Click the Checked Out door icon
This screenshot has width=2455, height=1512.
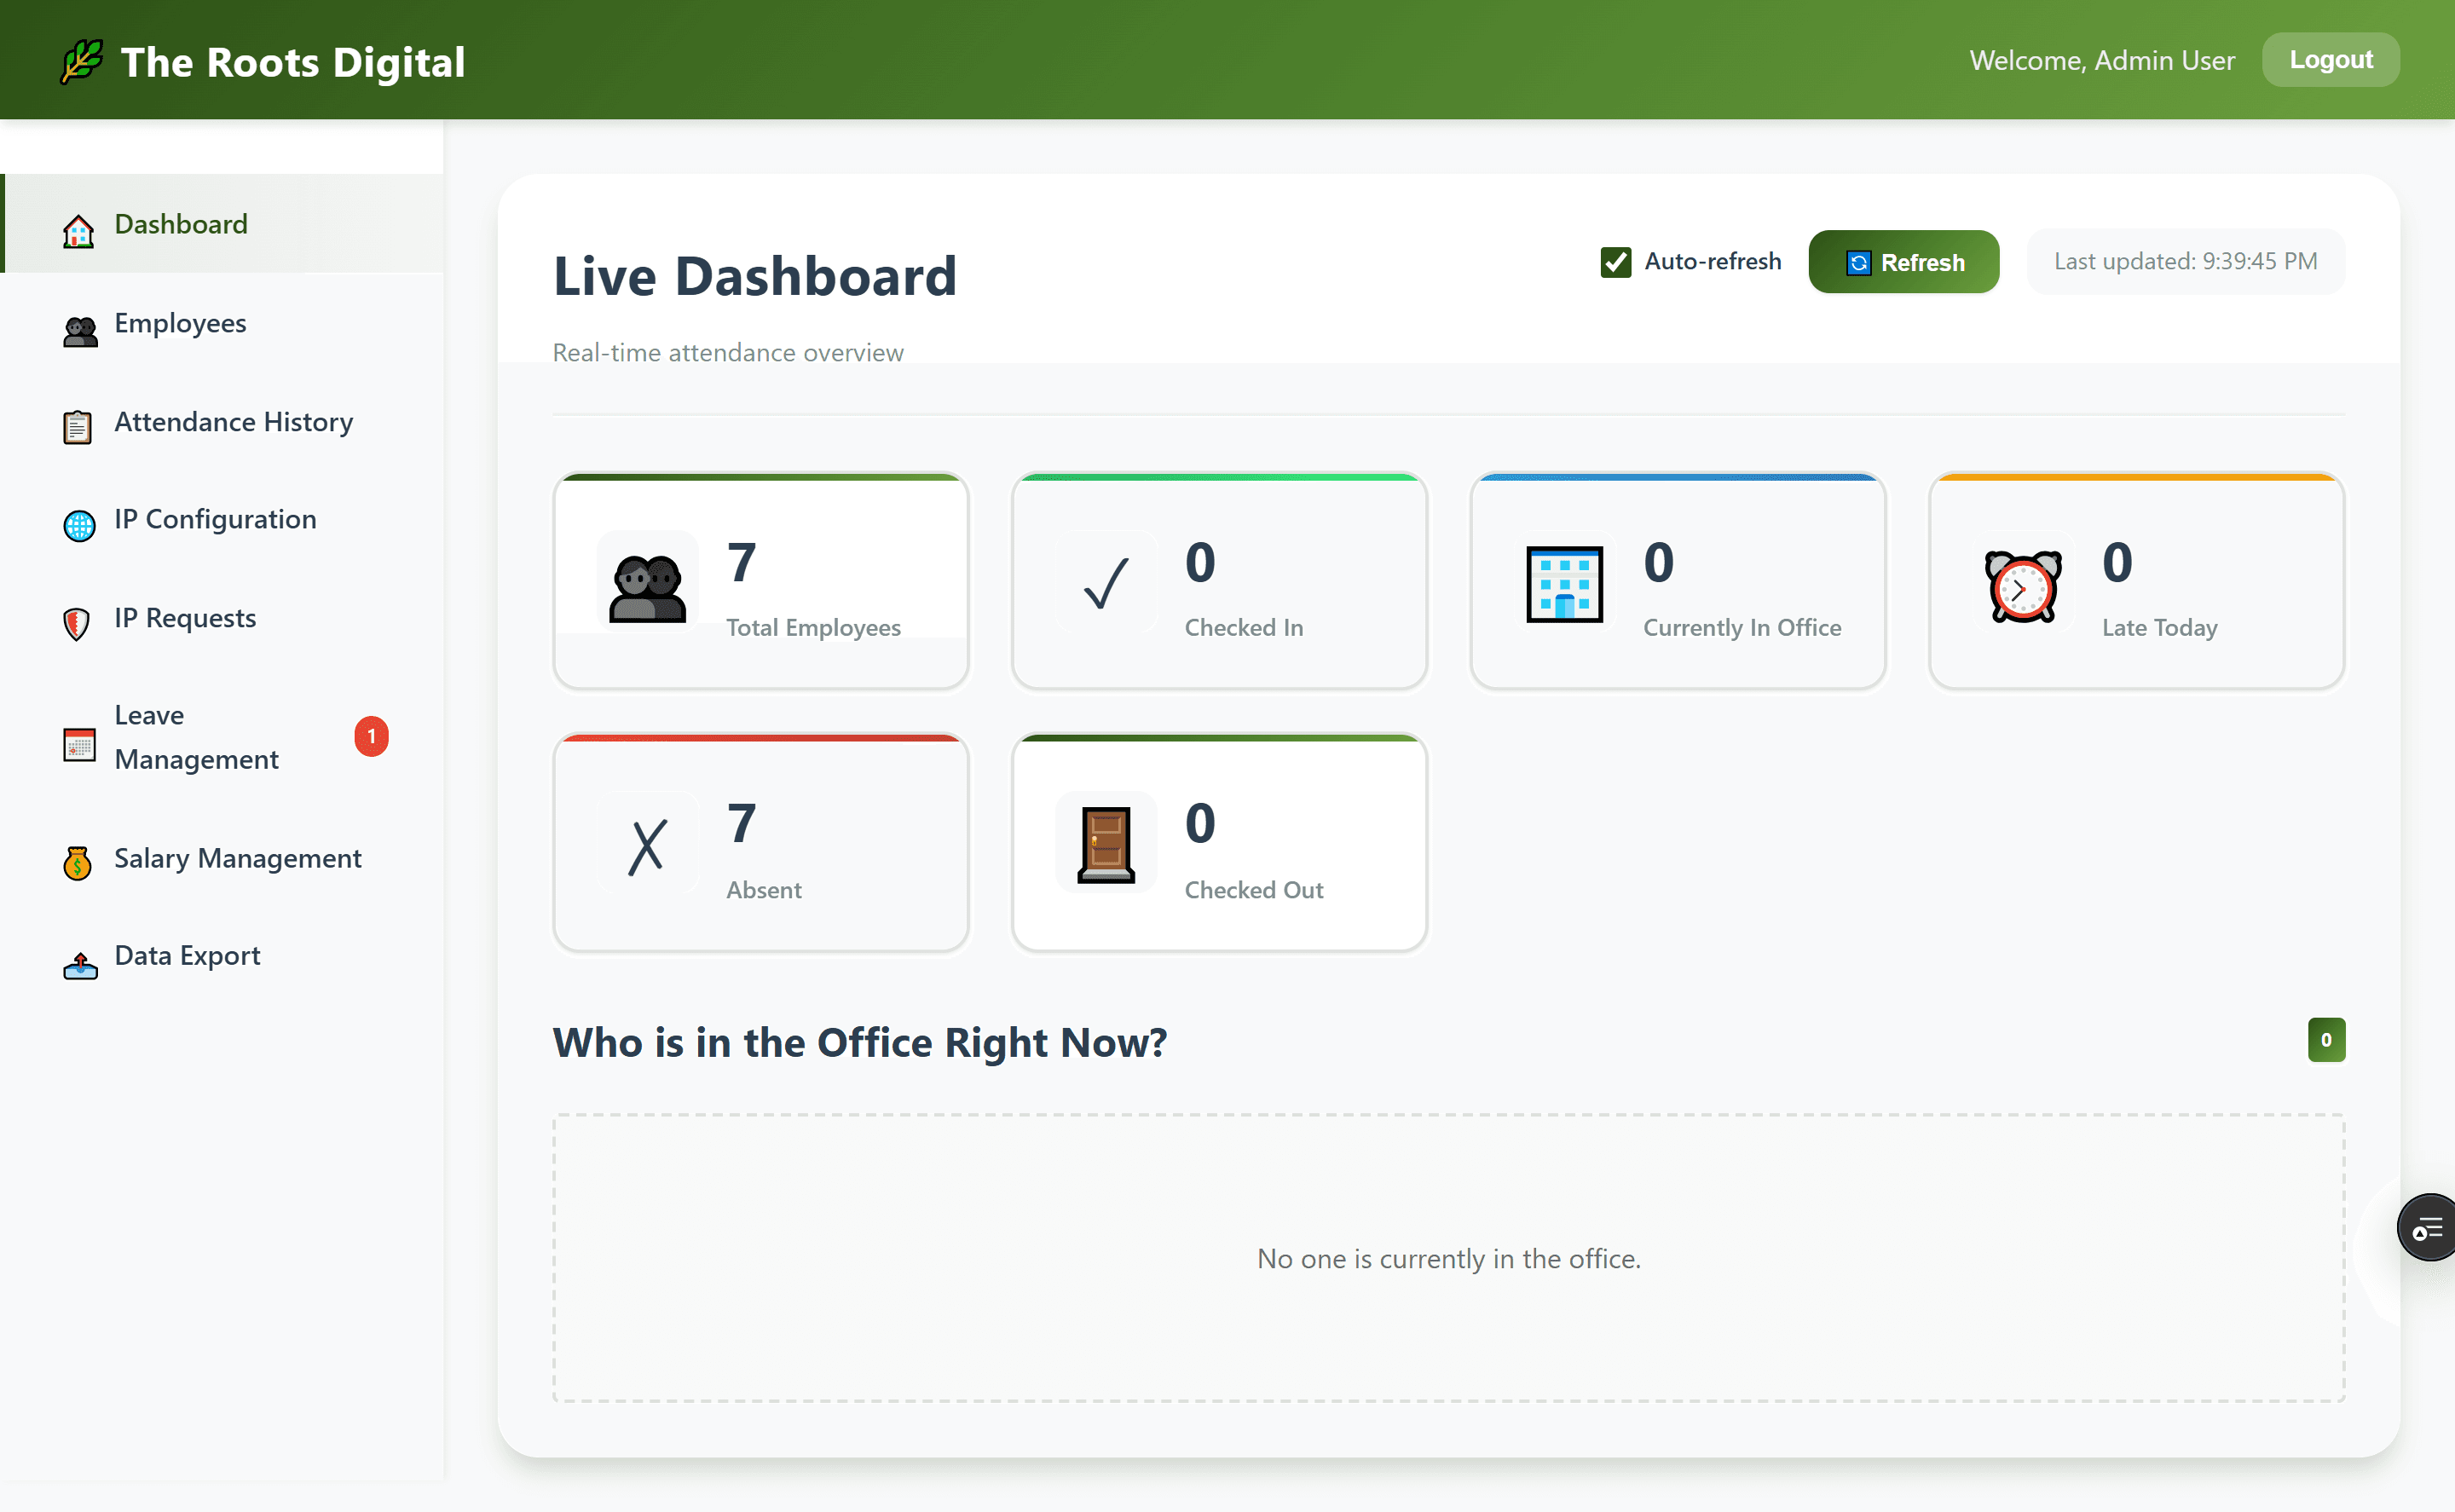[1106, 845]
